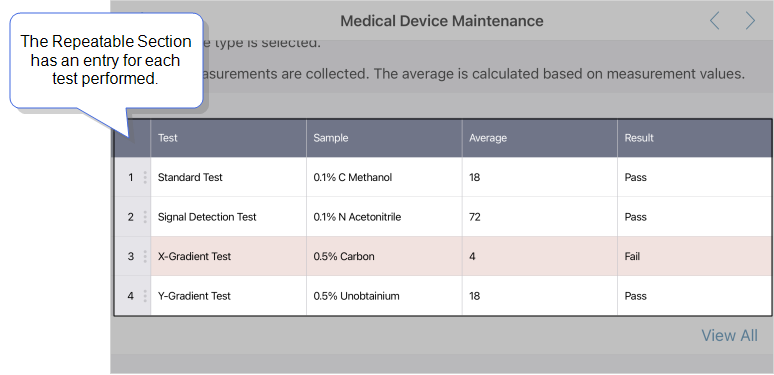The height and width of the screenshot is (375, 774).
Task: Select the Test column header
Action: [167, 138]
